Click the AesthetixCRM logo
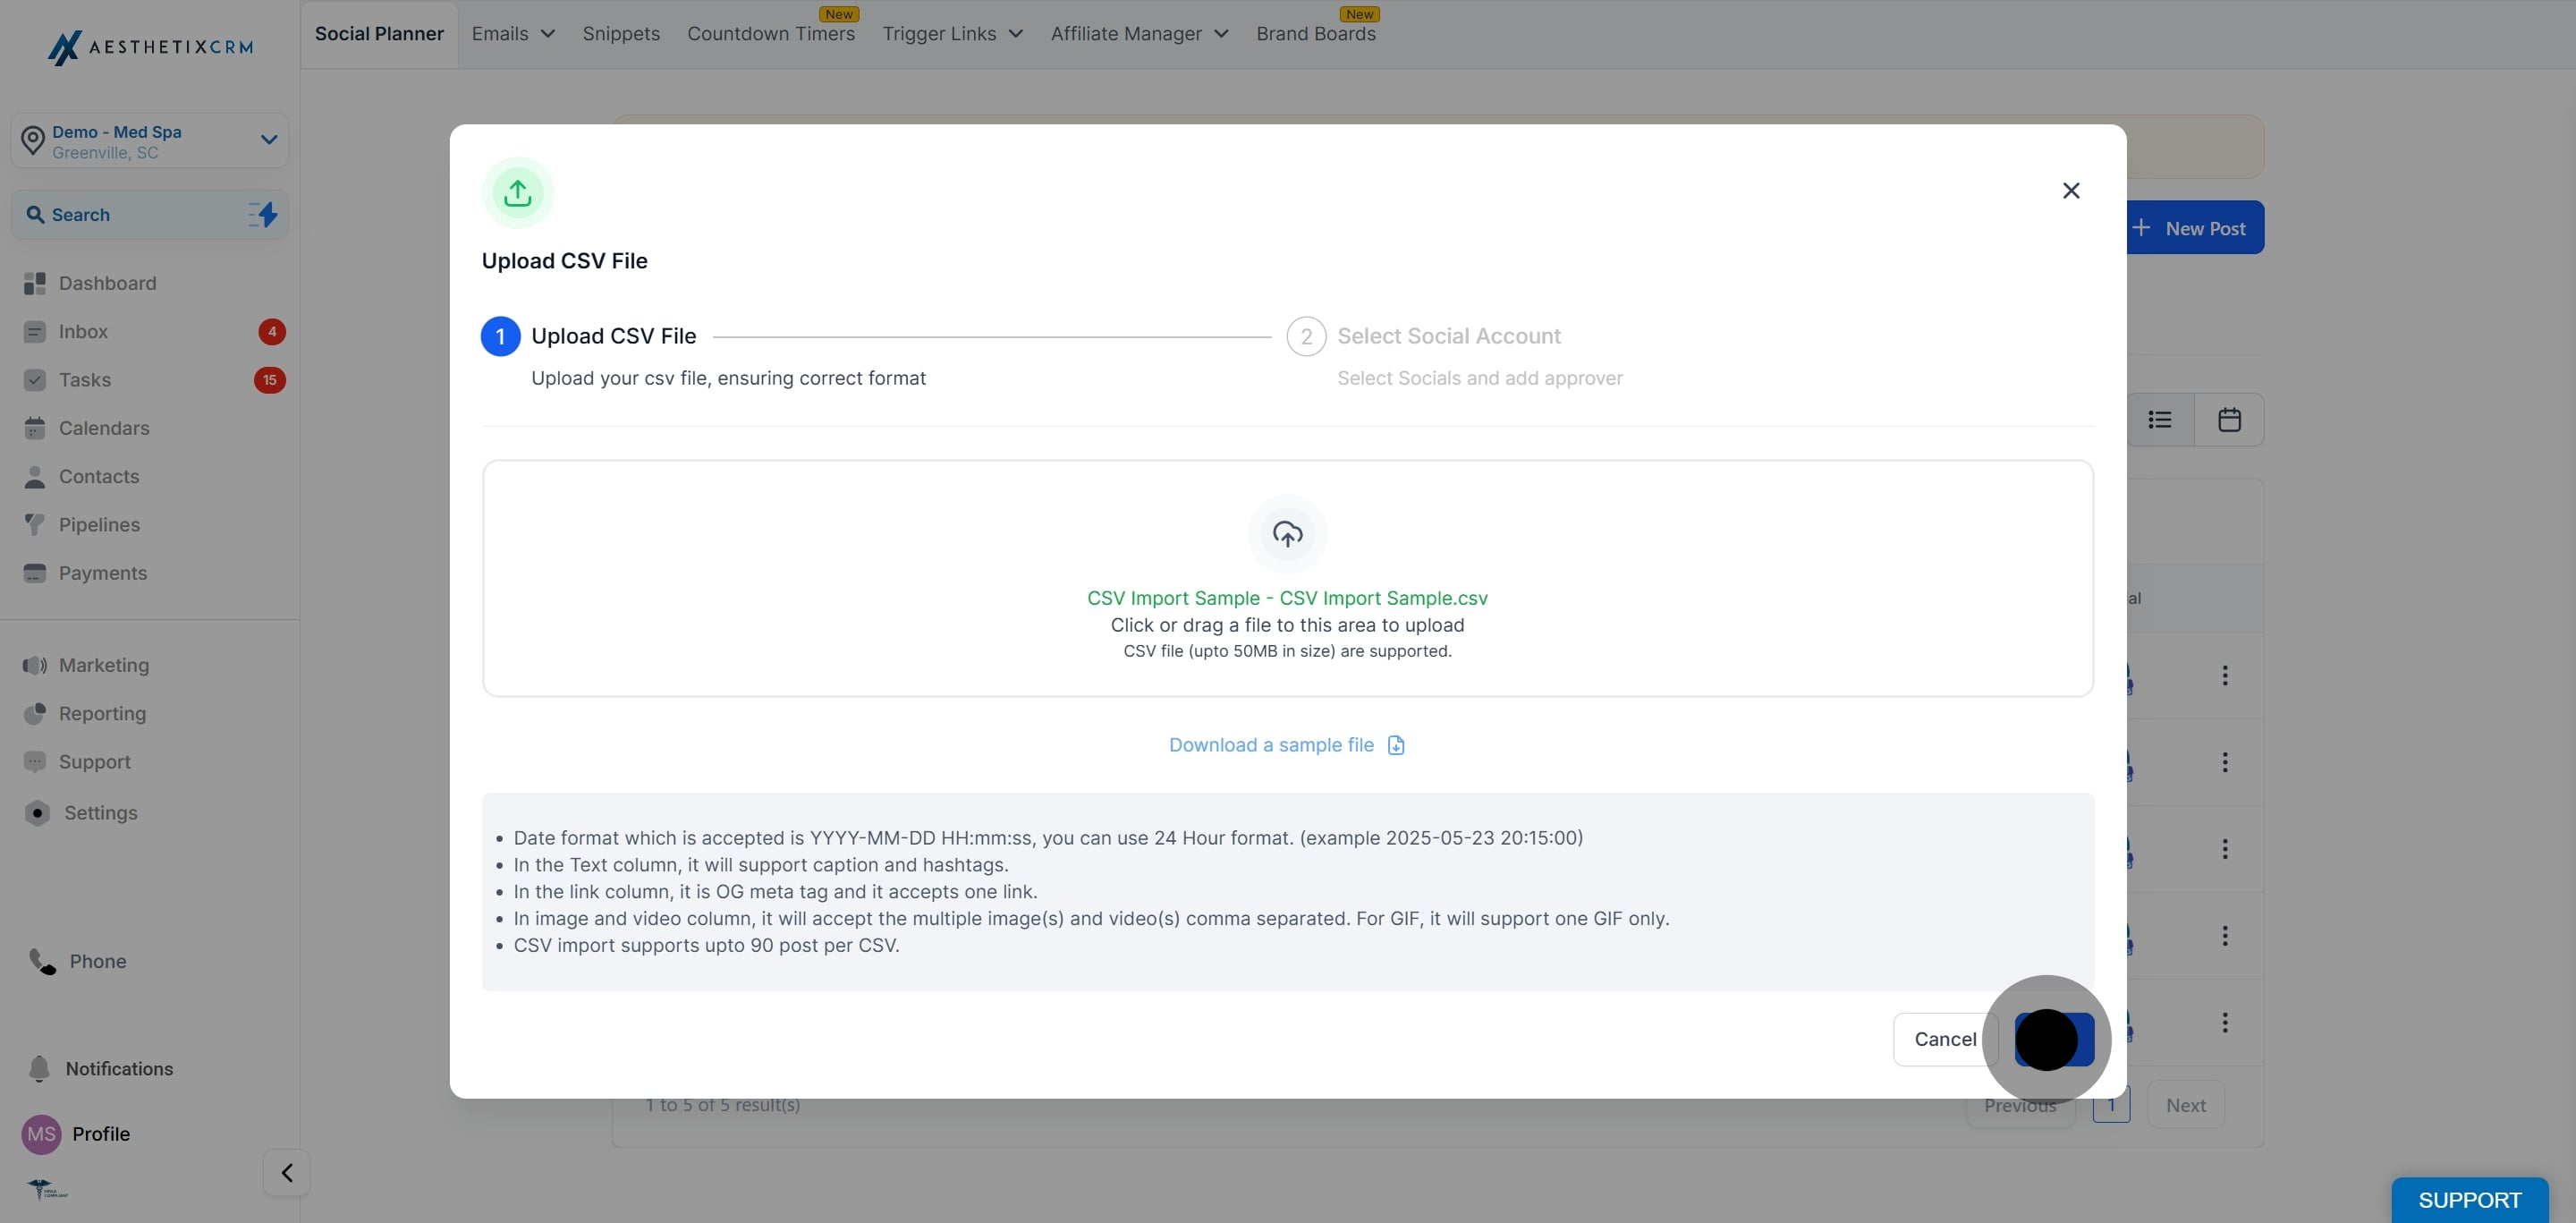The image size is (2576, 1223). coord(150,47)
